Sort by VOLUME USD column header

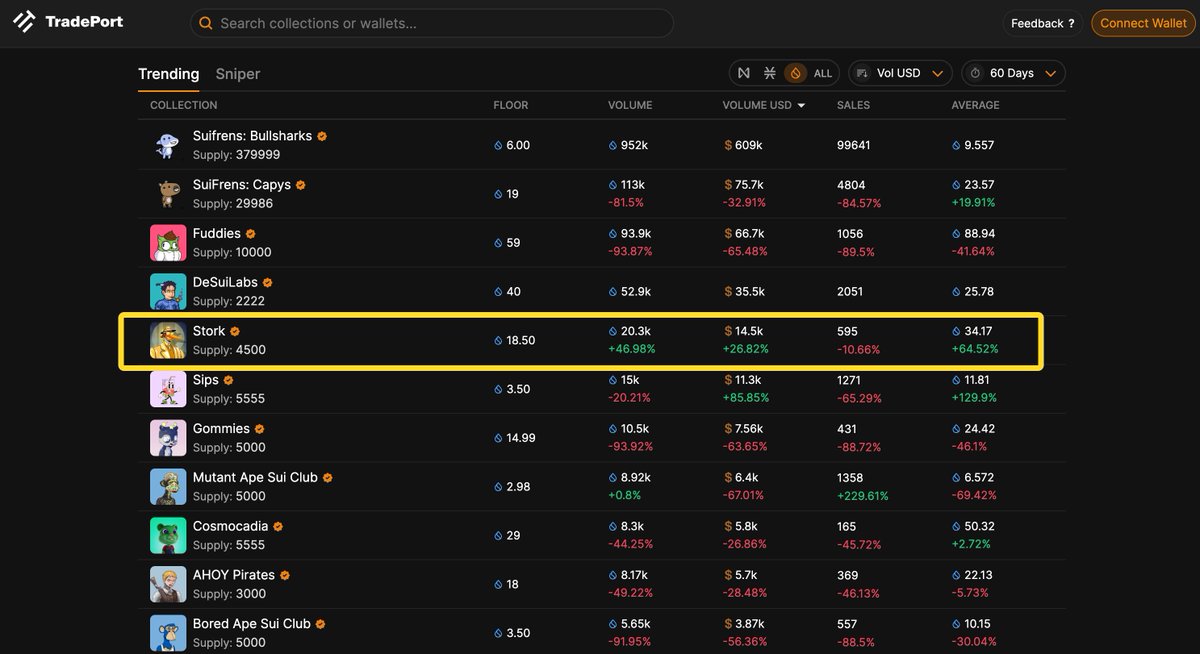click(x=764, y=105)
